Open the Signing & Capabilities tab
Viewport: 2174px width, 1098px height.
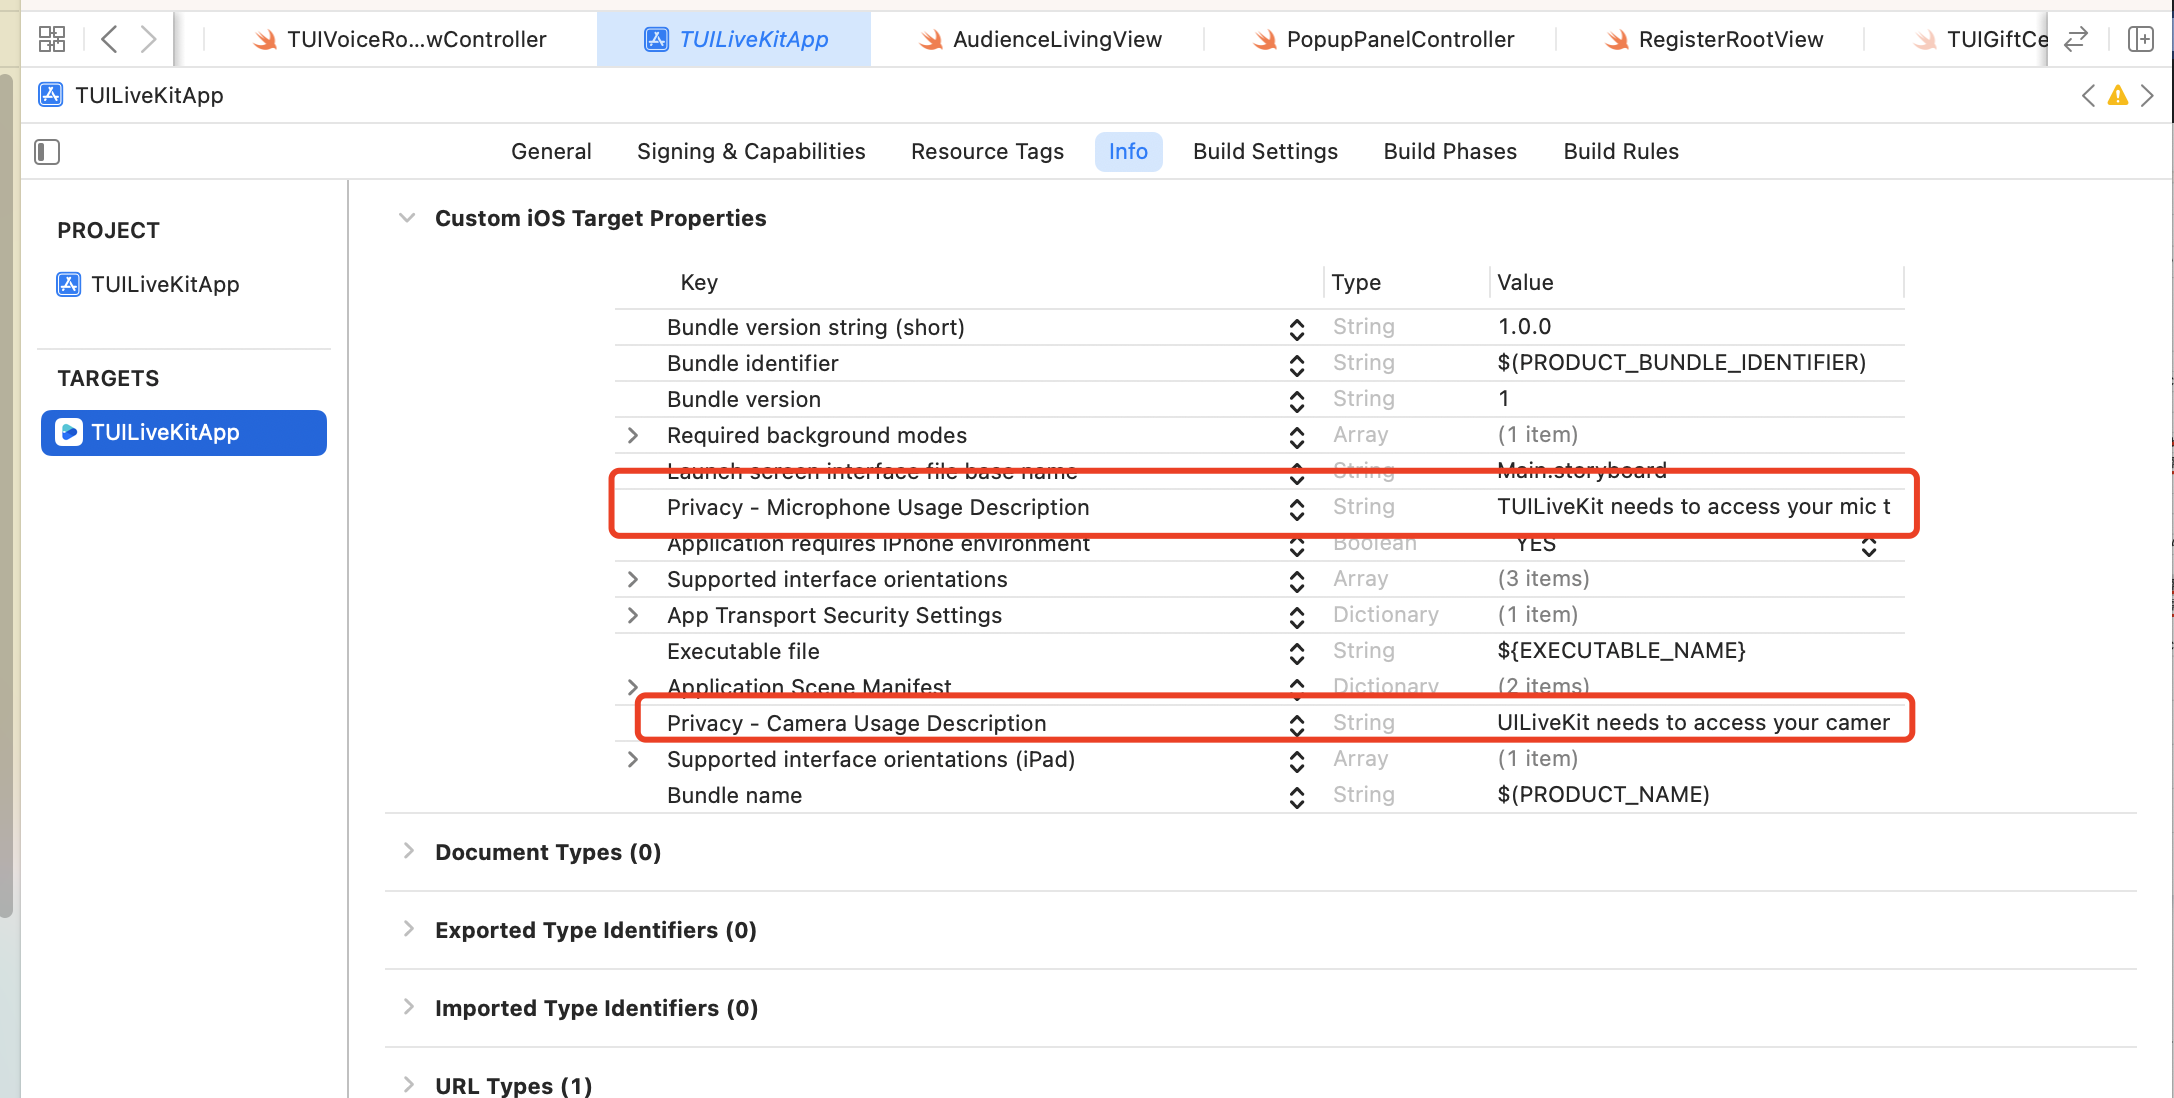751,151
